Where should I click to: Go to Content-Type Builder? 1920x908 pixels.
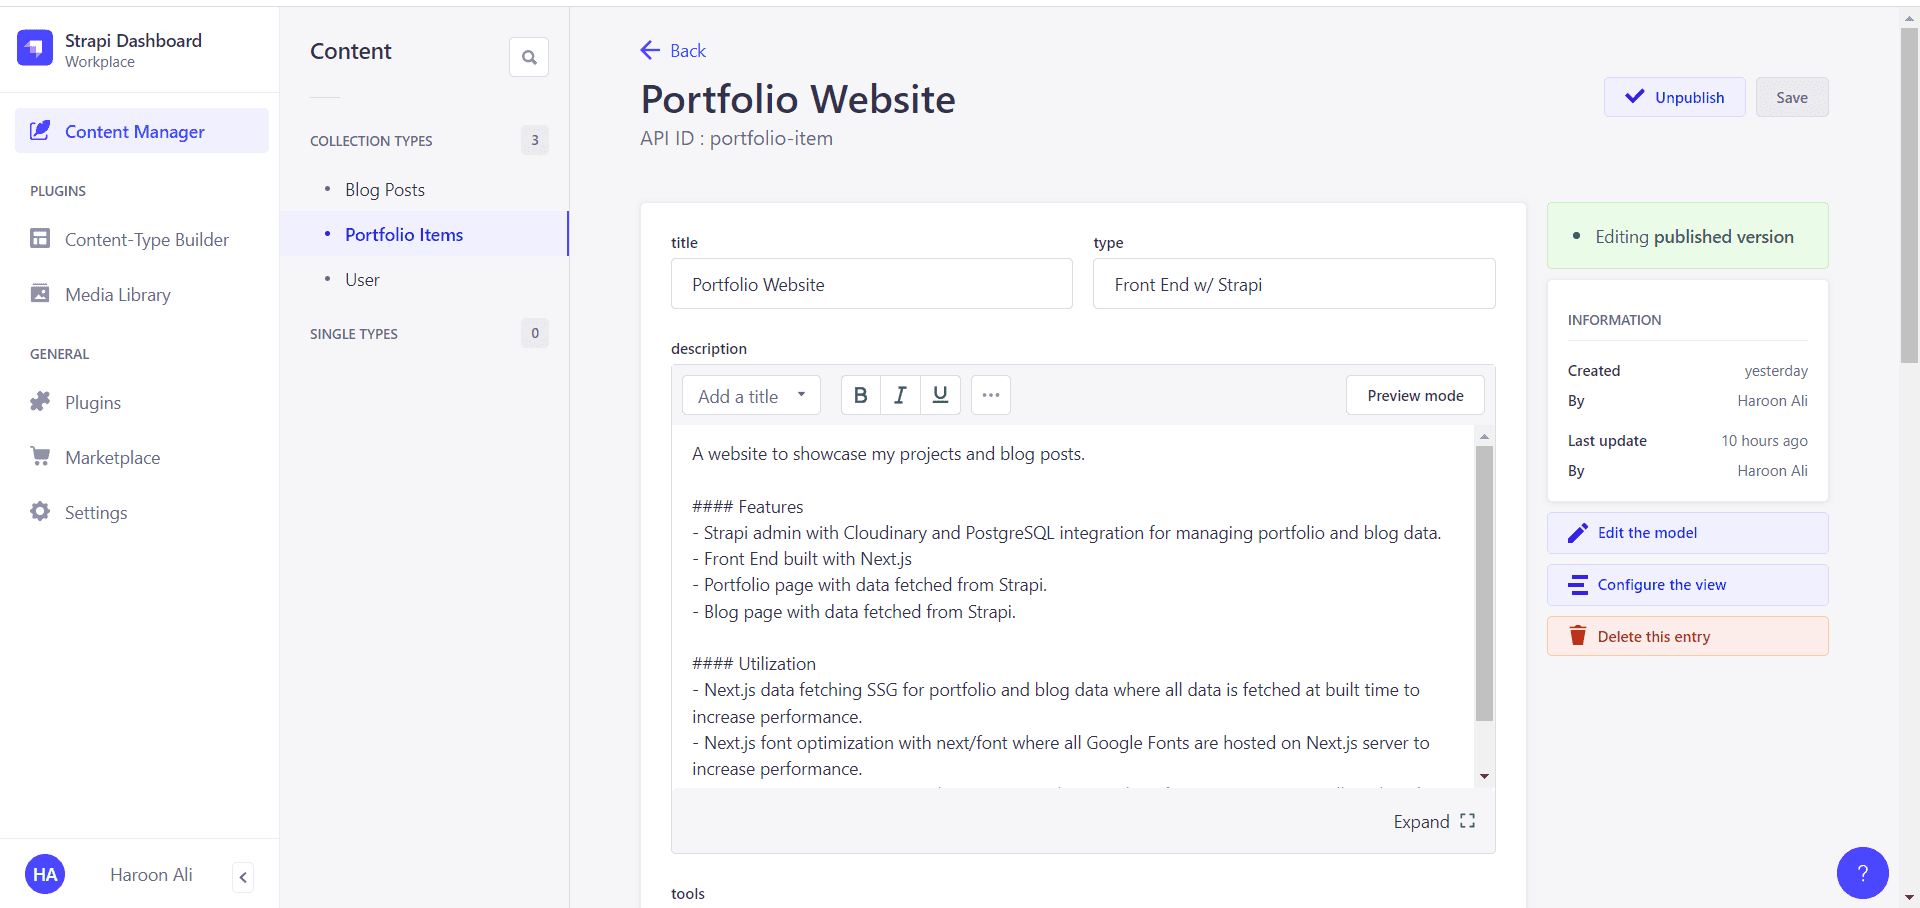[146, 240]
